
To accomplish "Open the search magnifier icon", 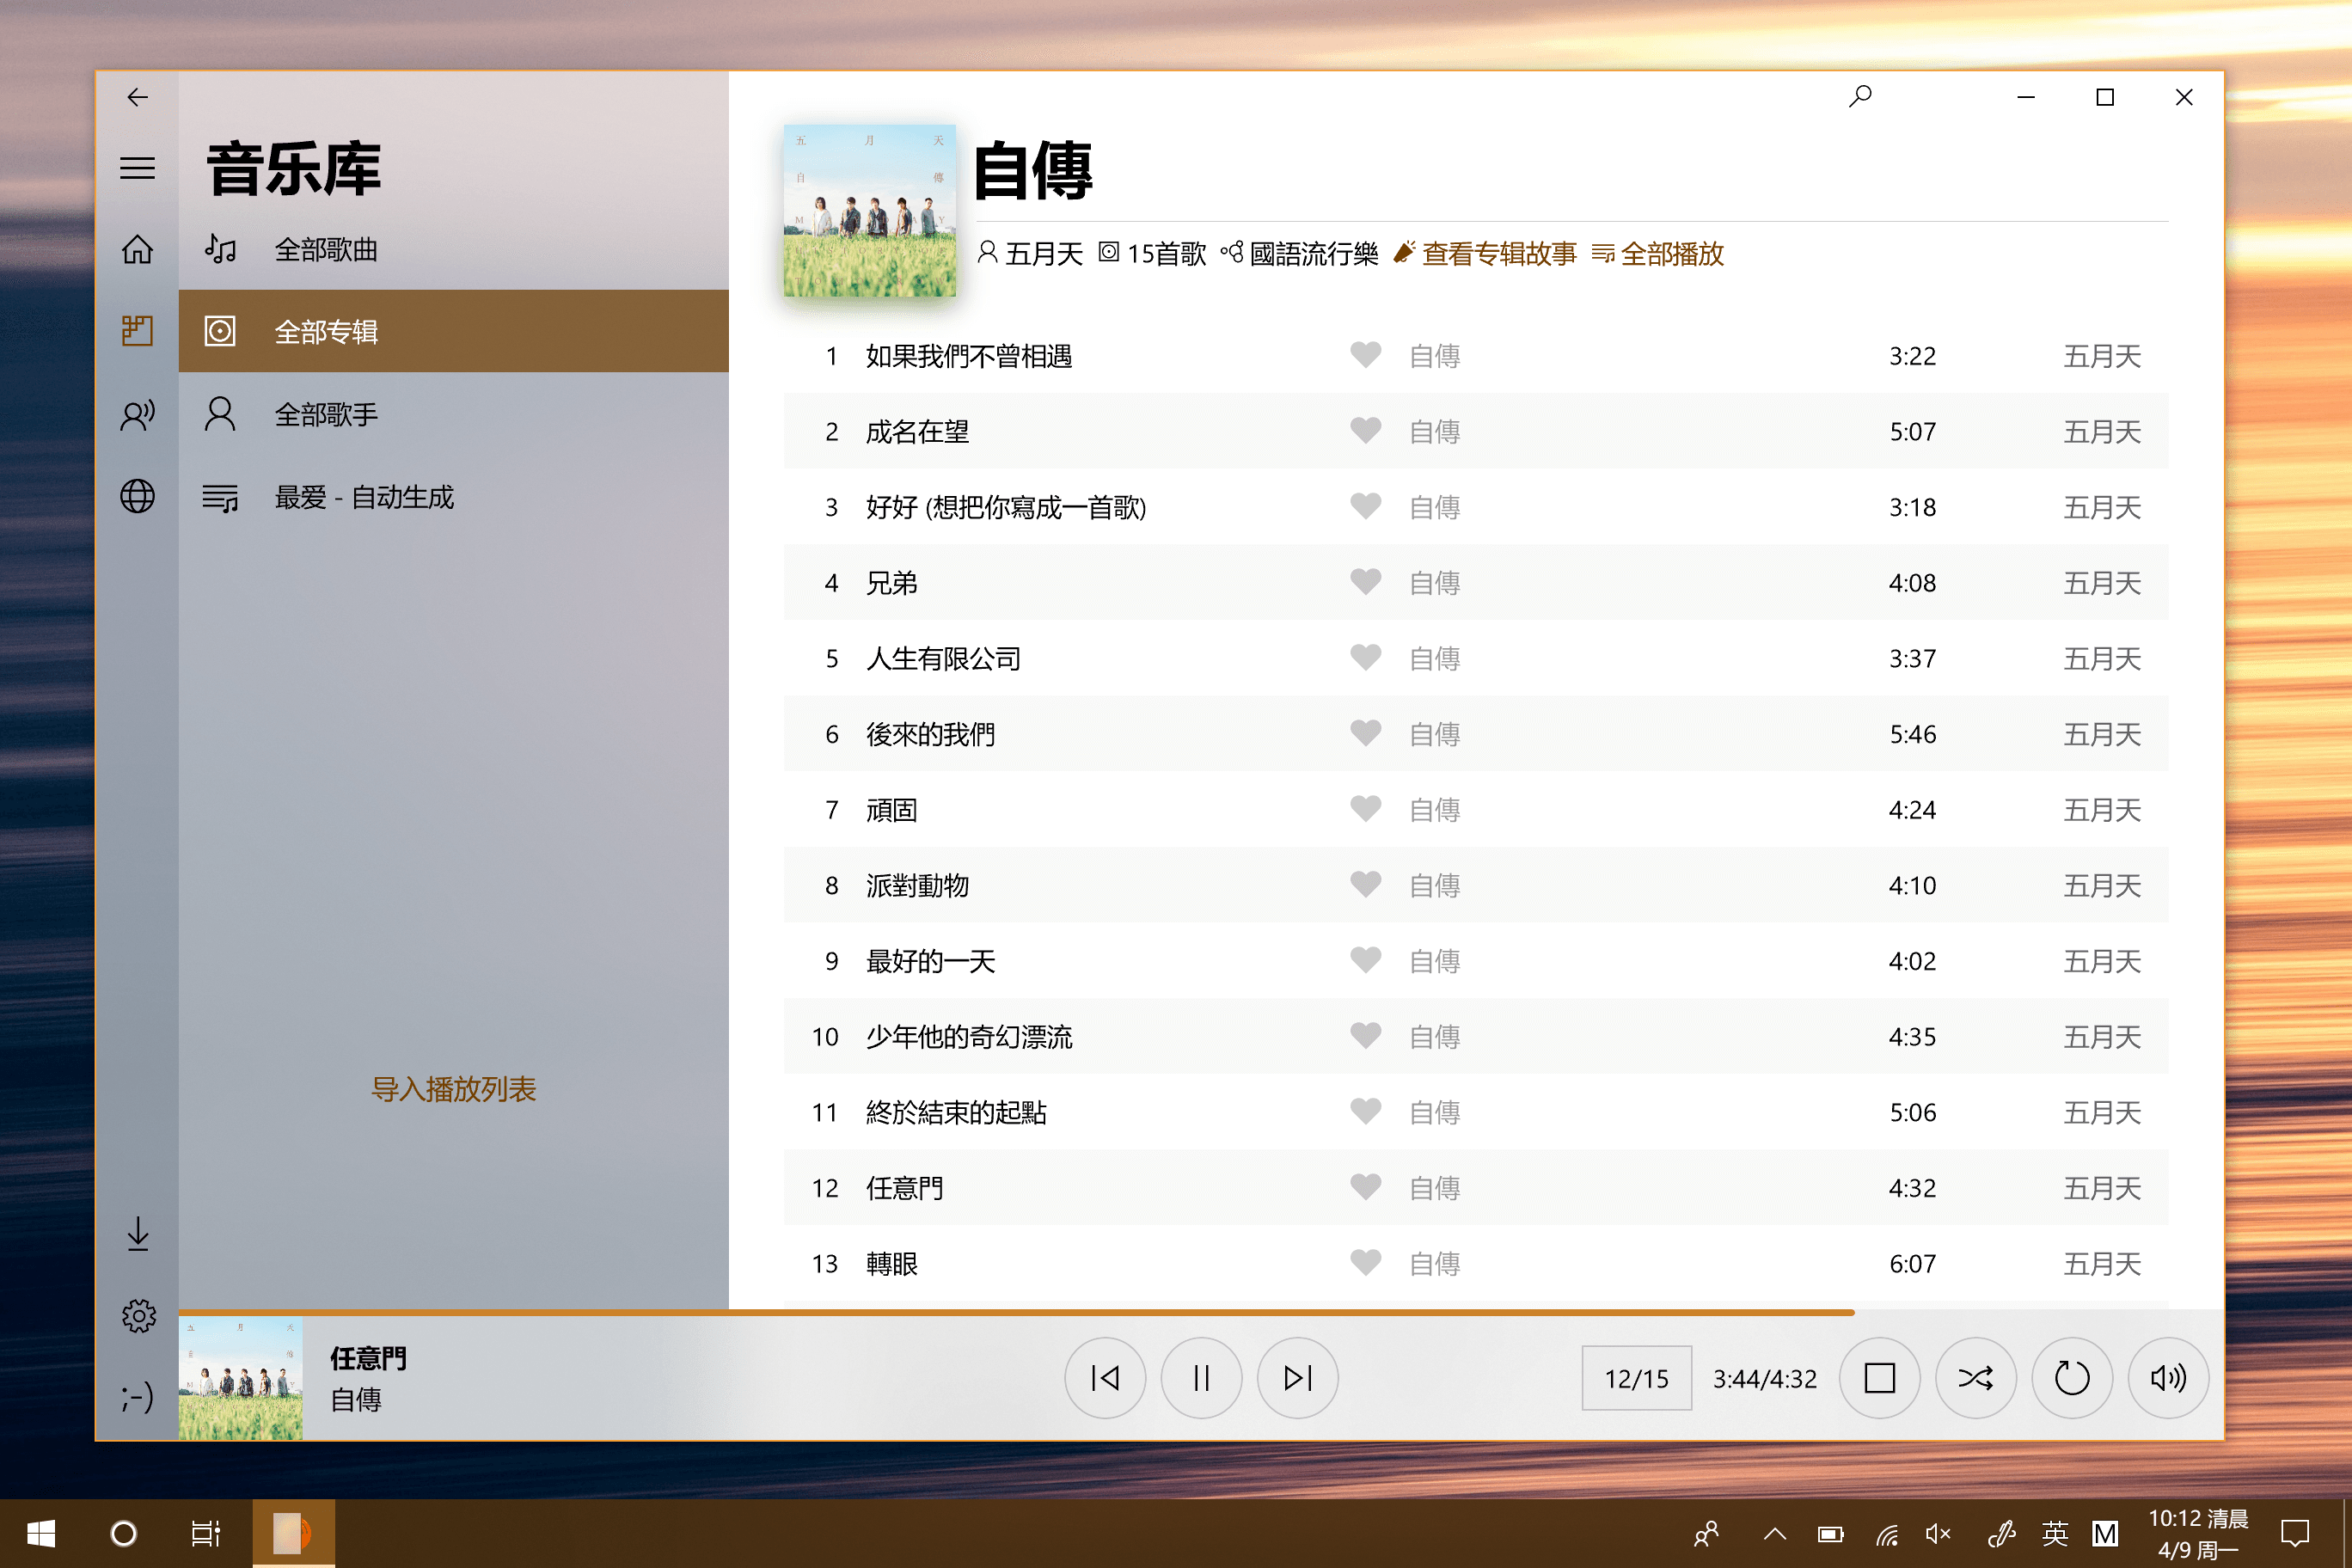I will coord(1860,97).
